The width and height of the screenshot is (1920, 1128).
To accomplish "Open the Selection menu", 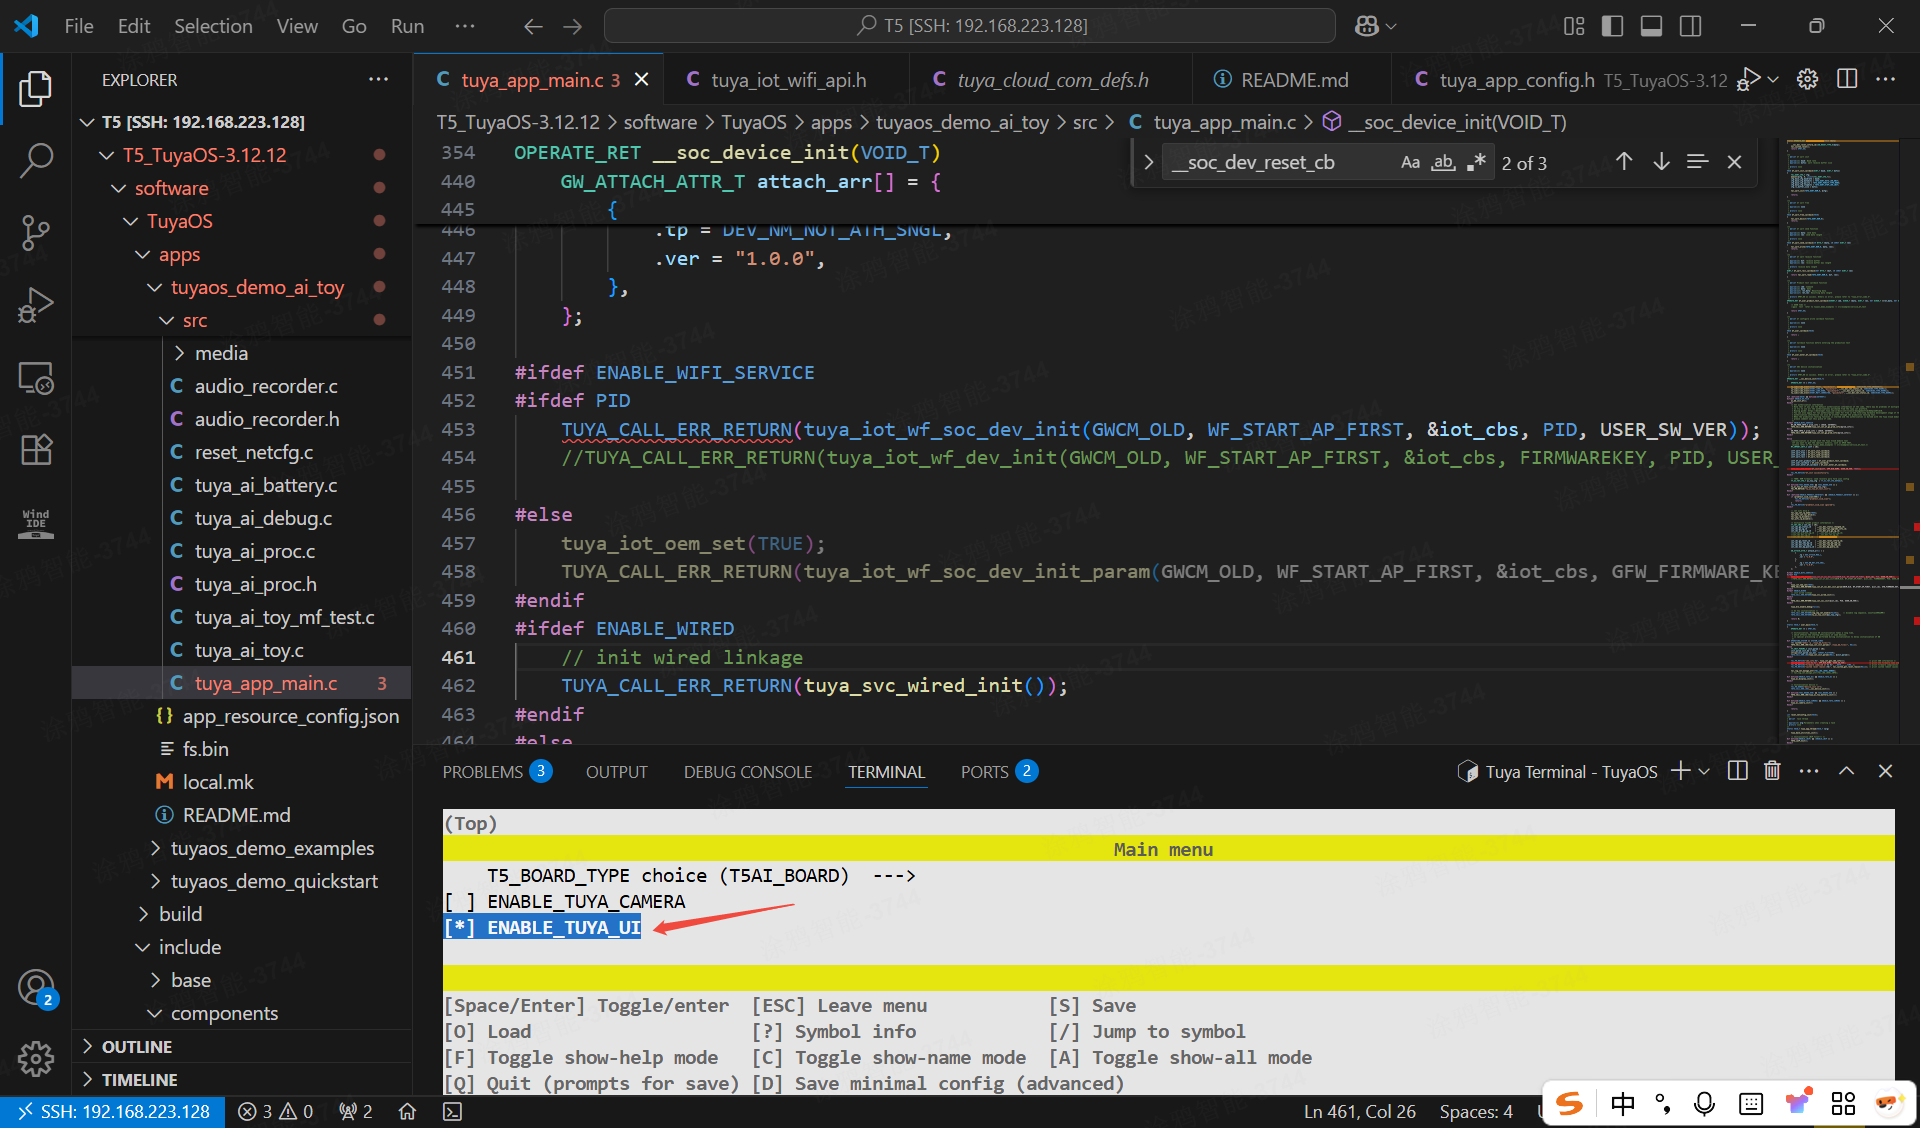I will coord(213,26).
